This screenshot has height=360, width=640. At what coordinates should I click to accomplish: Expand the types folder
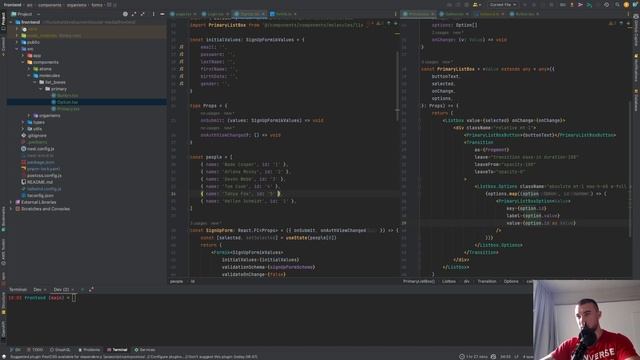click(23, 122)
